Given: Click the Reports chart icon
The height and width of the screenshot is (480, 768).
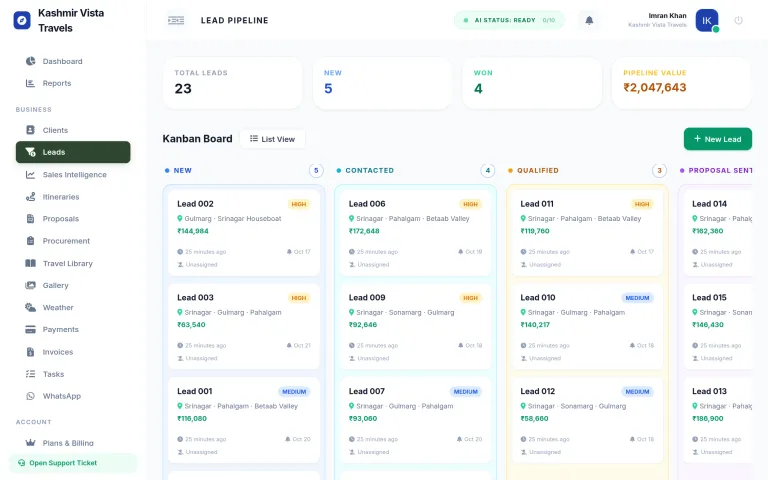Looking at the screenshot, I should pos(30,83).
